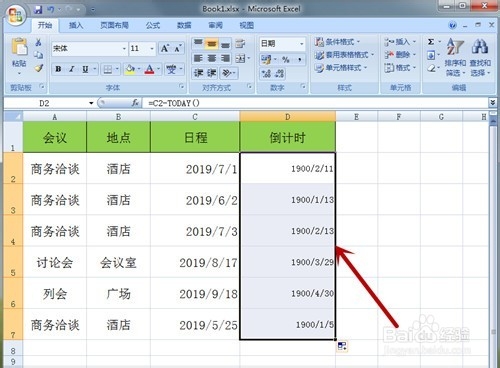Switch to 数据 ribbon tab

click(184, 25)
